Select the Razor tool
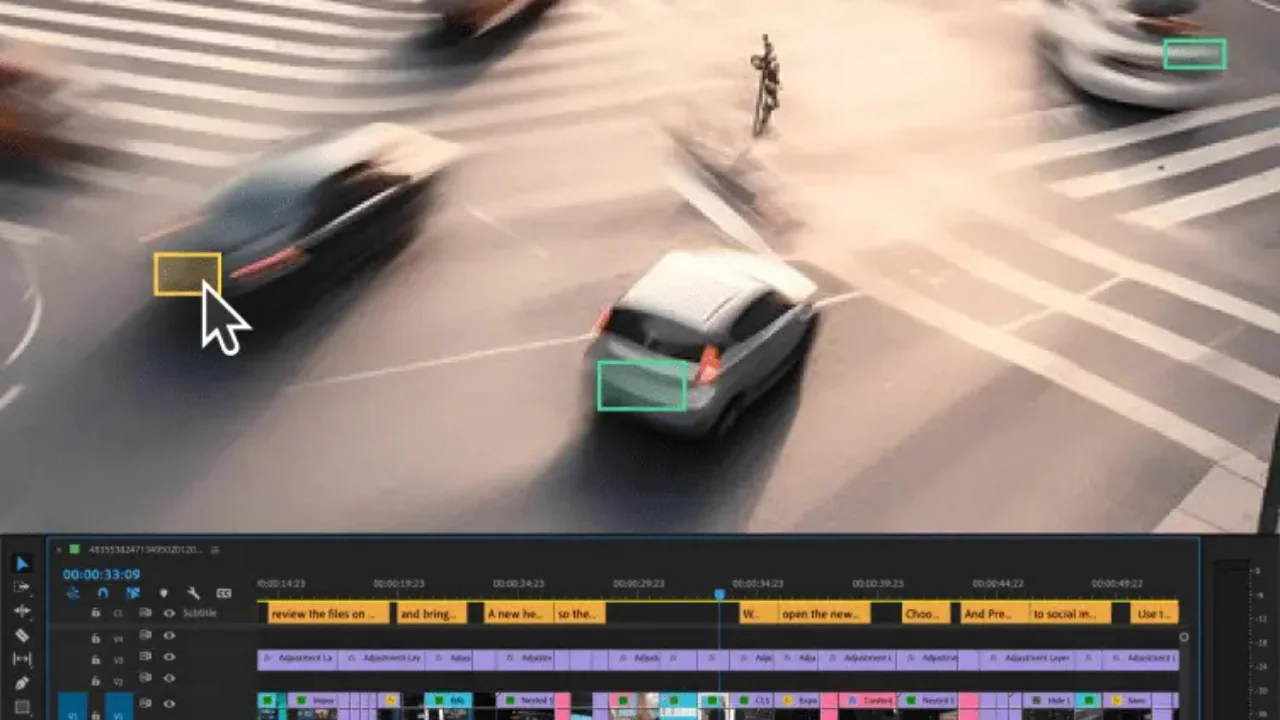Viewport: 1280px width, 720px height. [x=22, y=635]
